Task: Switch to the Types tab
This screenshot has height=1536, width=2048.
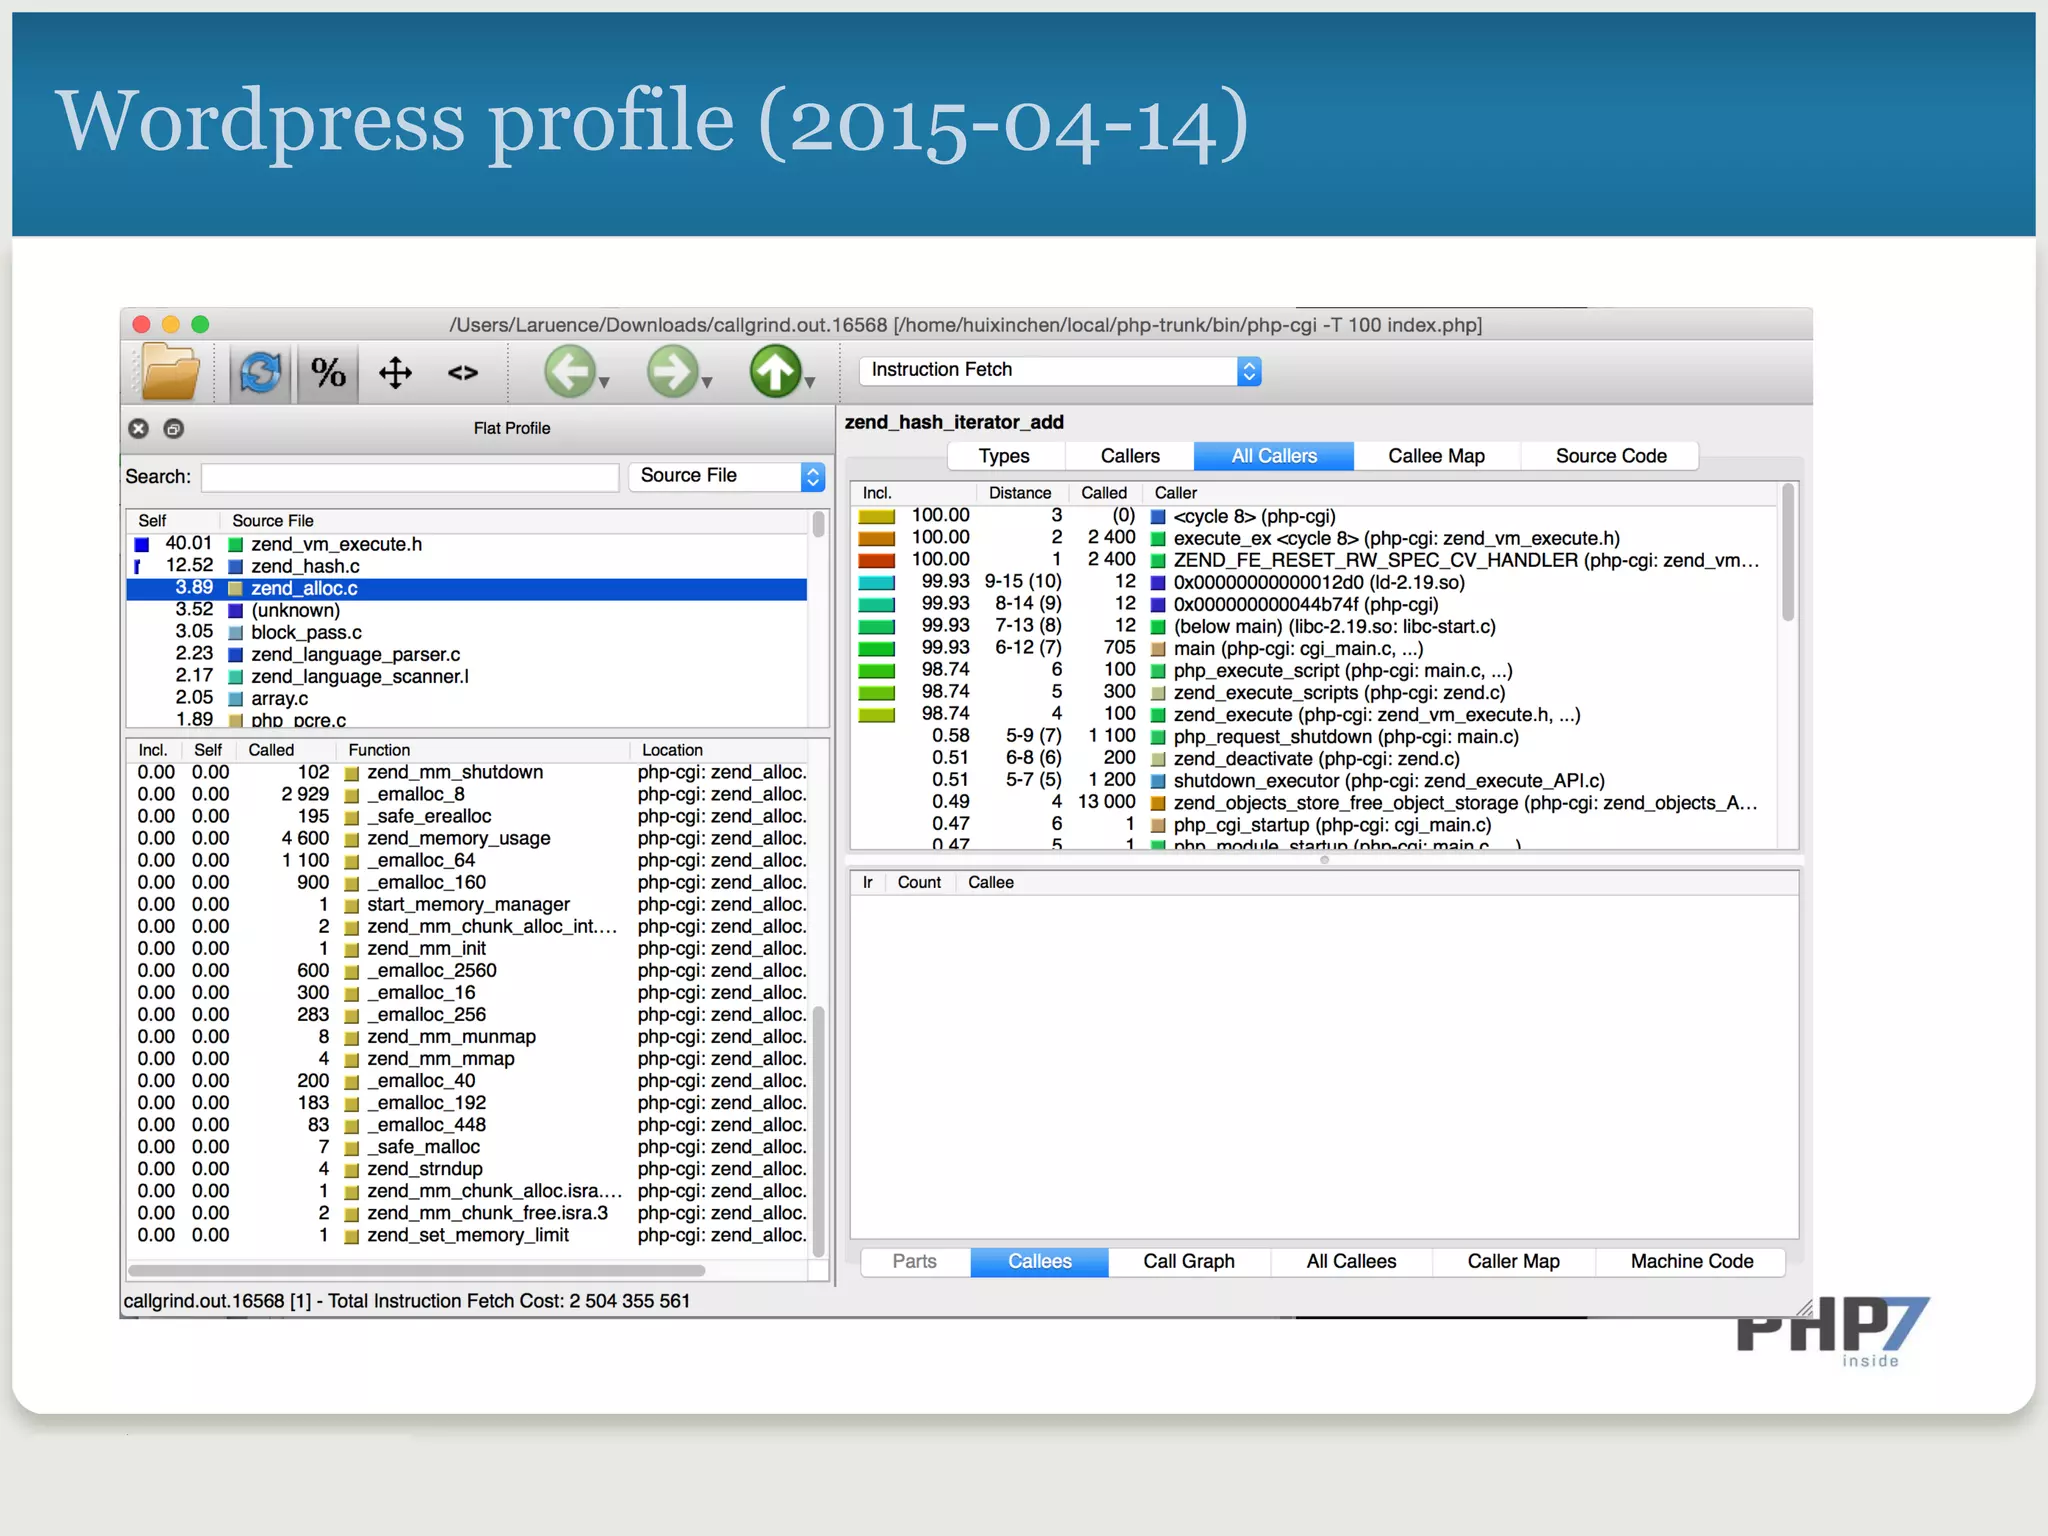Action: pyautogui.click(x=1004, y=456)
